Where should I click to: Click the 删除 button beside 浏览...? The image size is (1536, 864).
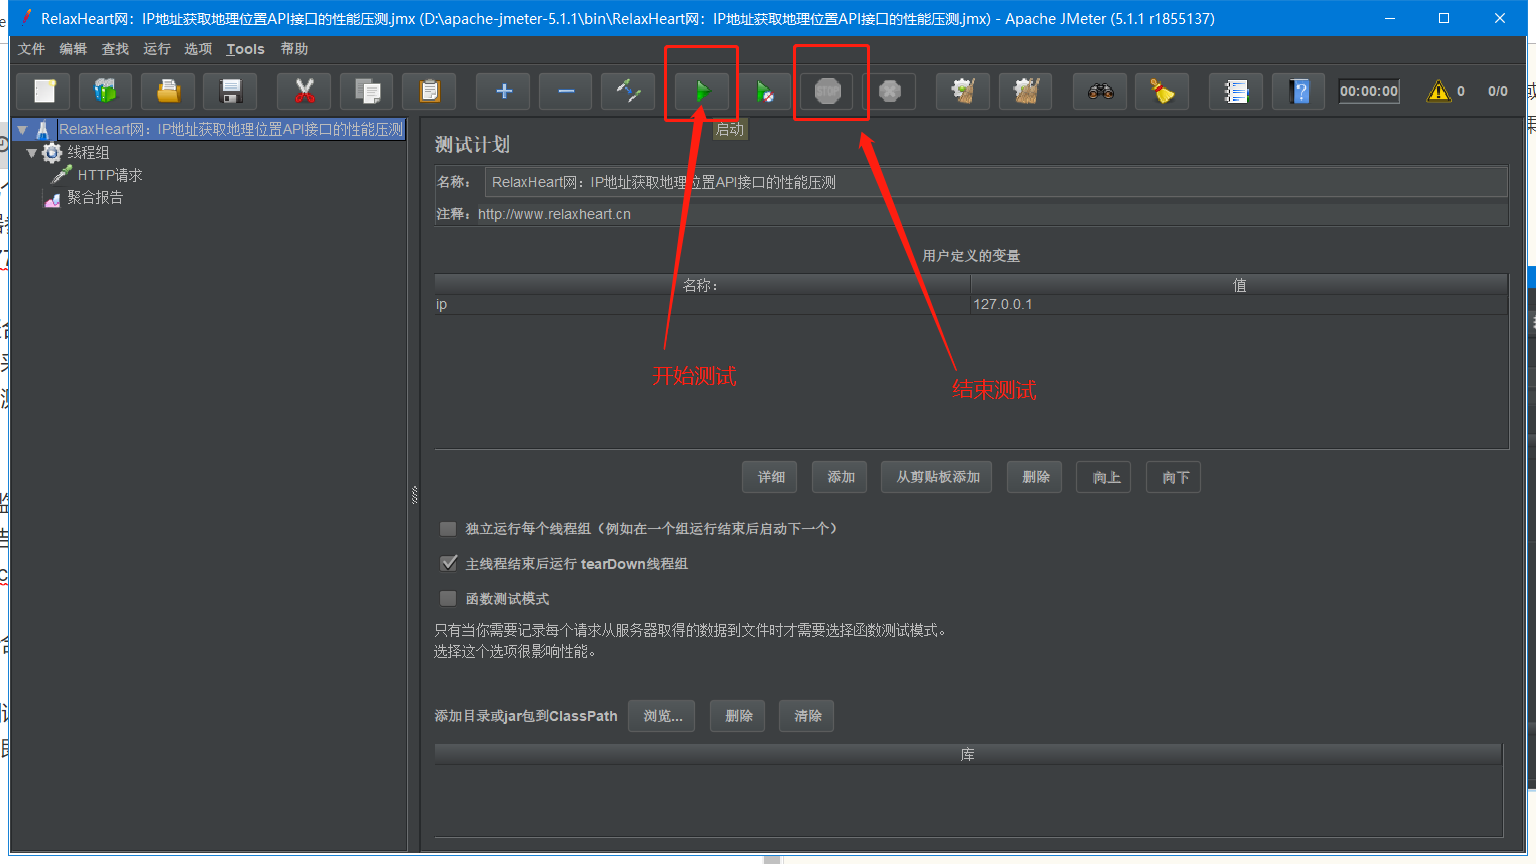pos(739,716)
